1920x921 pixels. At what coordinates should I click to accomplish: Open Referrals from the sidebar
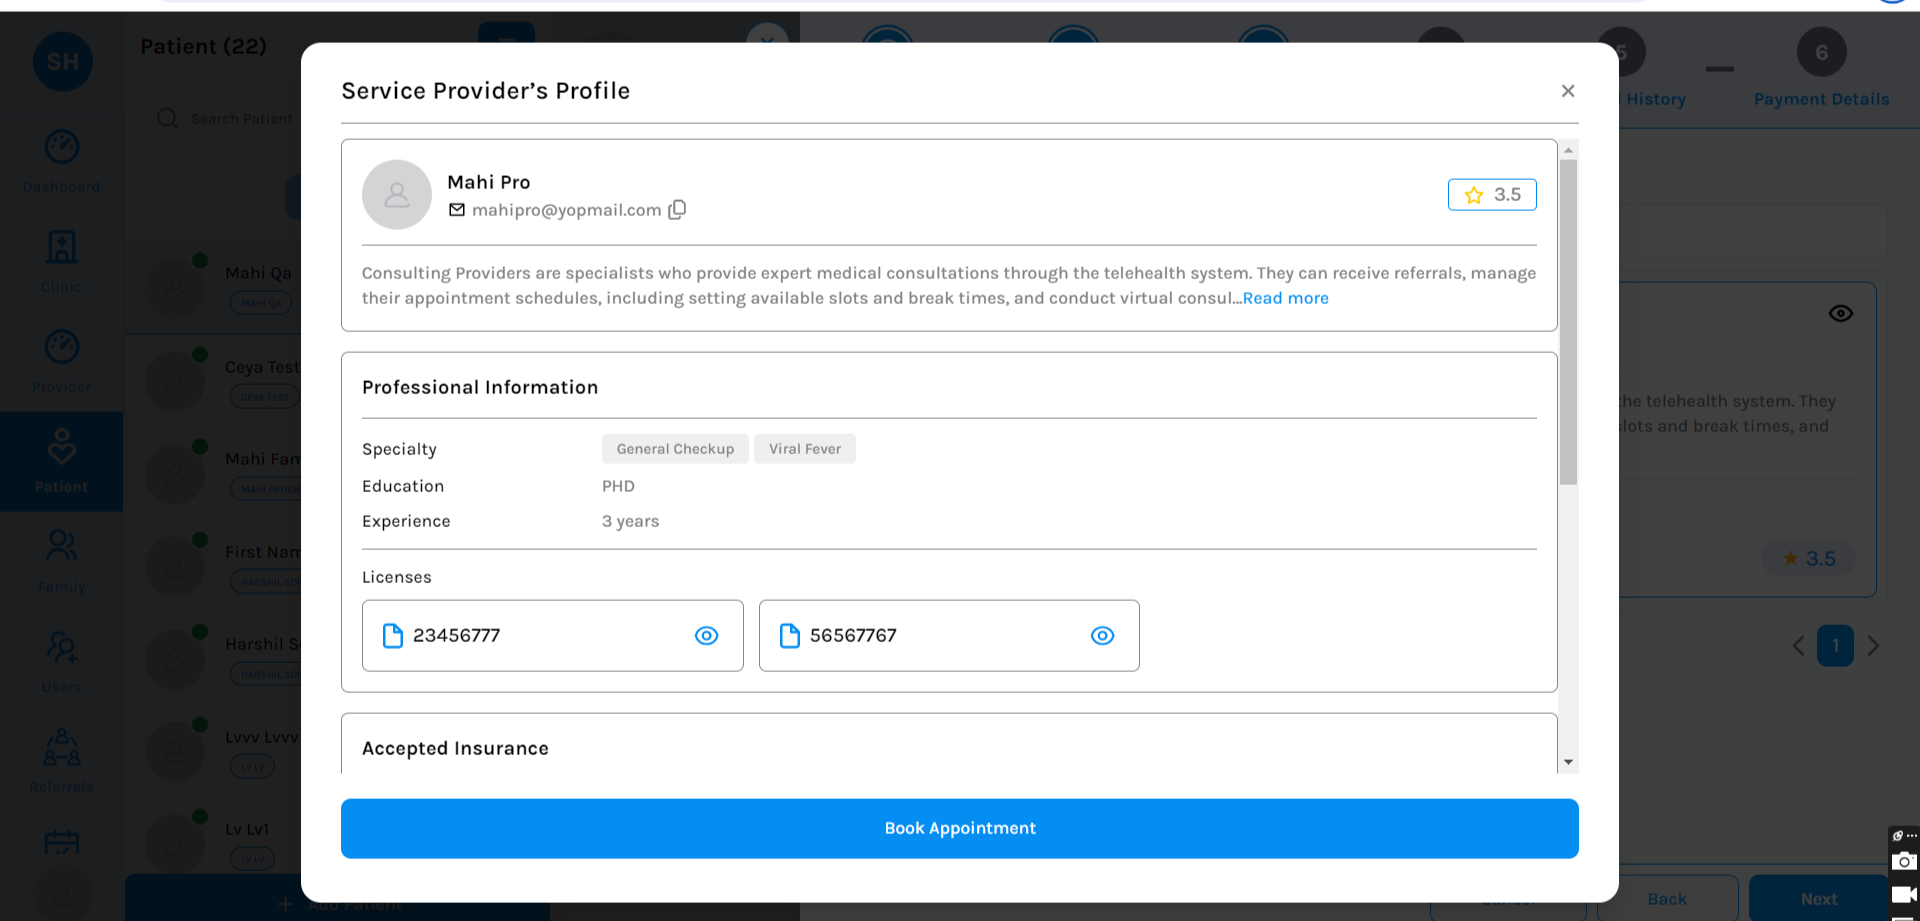pyautogui.click(x=62, y=760)
